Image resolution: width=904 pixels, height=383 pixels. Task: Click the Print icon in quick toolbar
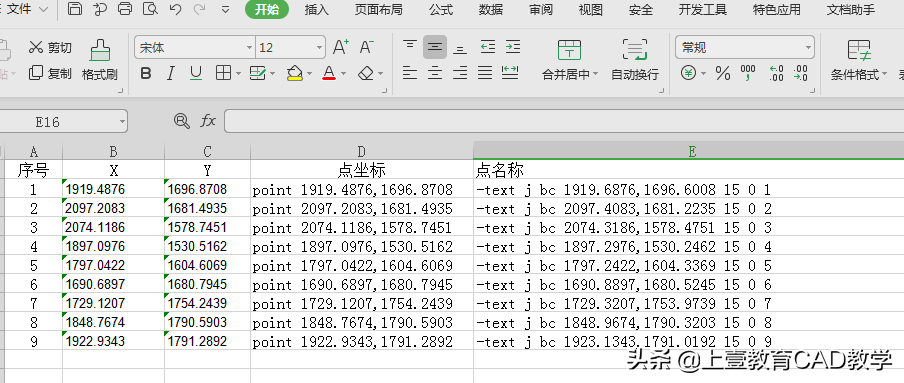(x=125, y=9)
